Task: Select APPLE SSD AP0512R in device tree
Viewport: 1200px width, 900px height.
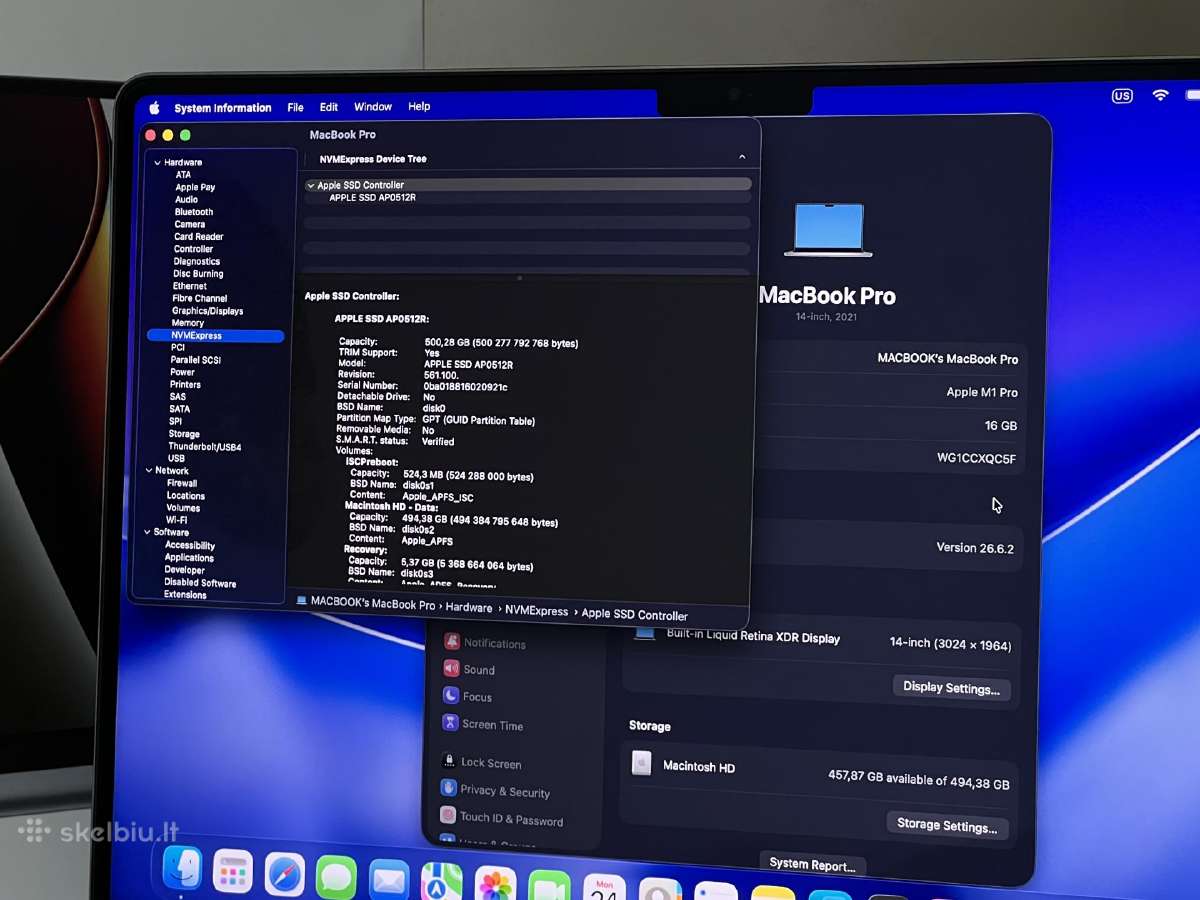Action: 373,197
